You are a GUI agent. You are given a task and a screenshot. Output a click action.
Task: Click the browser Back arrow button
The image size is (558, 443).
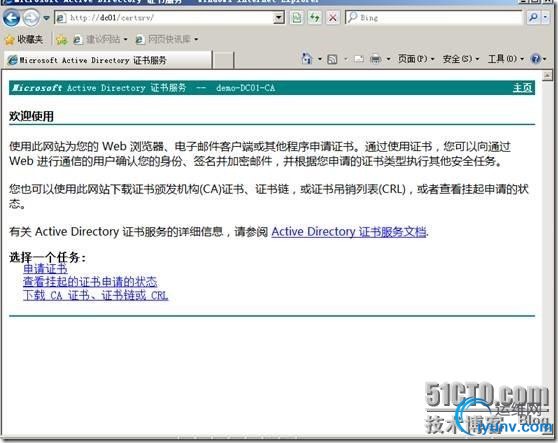pyautogui.click(x=11, y=18)
